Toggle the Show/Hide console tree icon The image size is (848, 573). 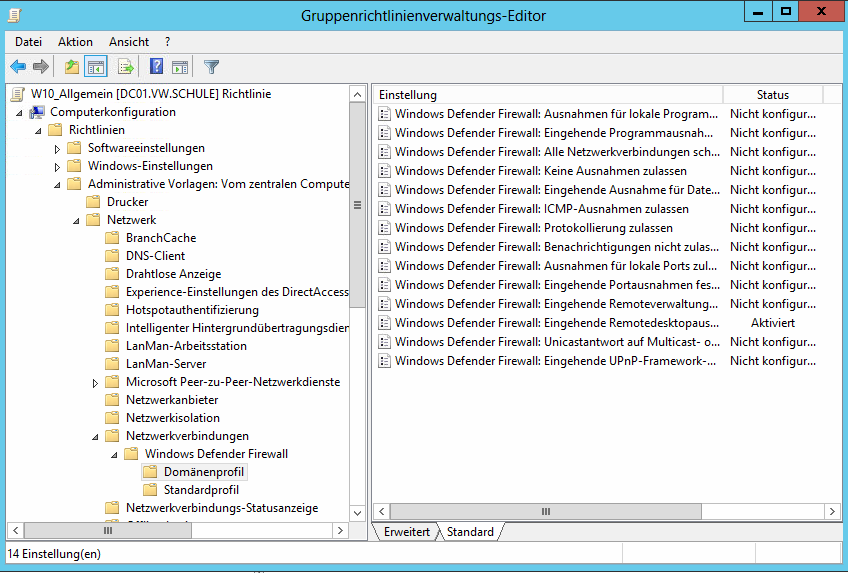tap(96, 67)
